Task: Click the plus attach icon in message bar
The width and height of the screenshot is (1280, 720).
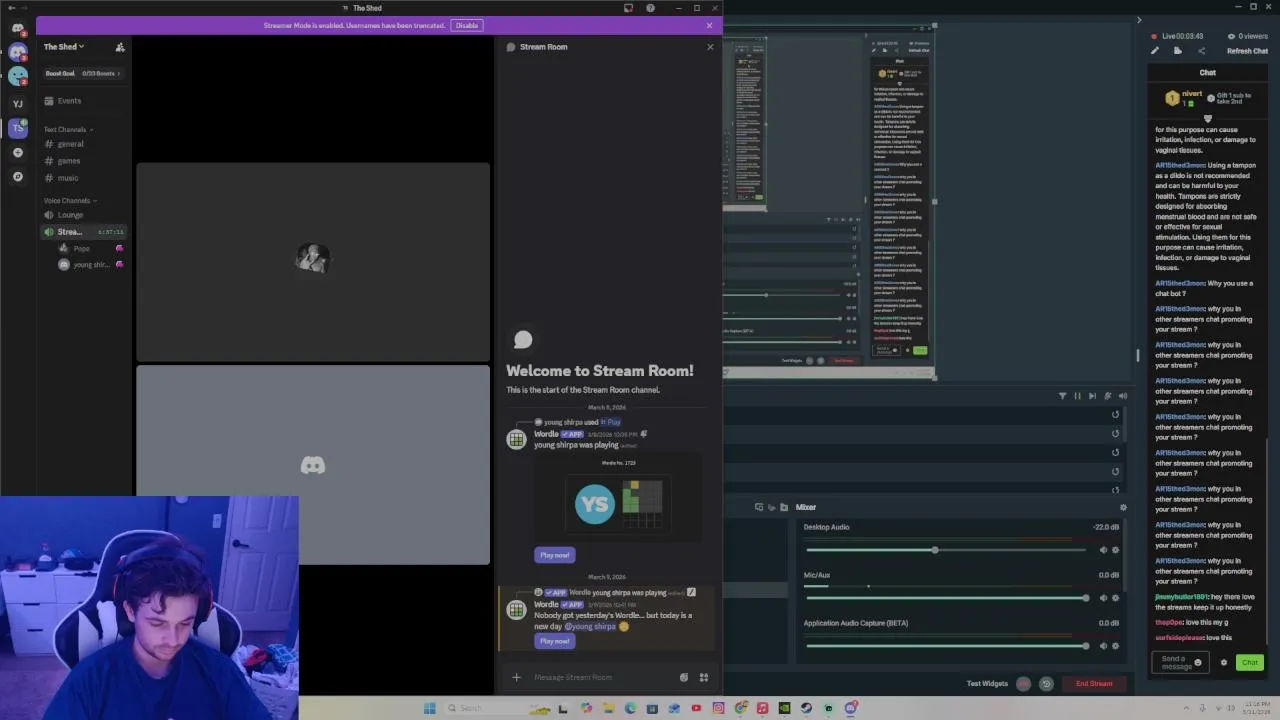Action: click(516, 677)
